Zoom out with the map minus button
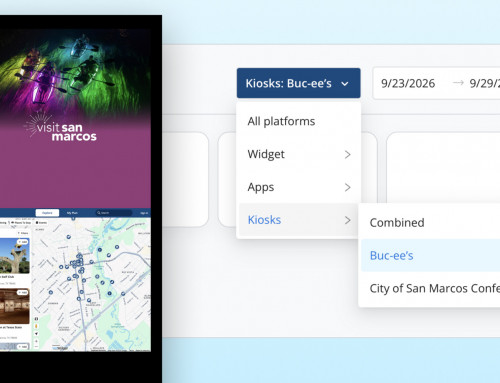 36,347
